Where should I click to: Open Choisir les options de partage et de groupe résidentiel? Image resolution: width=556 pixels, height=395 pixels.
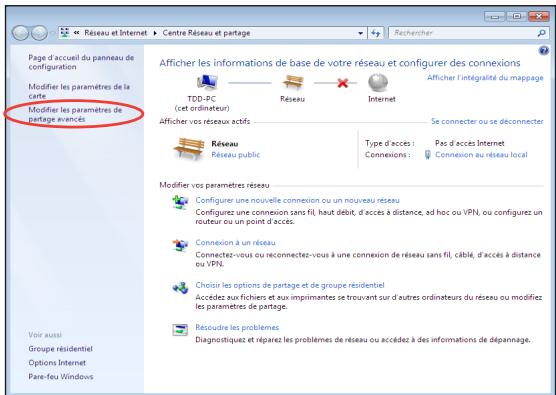pos(290,285)
